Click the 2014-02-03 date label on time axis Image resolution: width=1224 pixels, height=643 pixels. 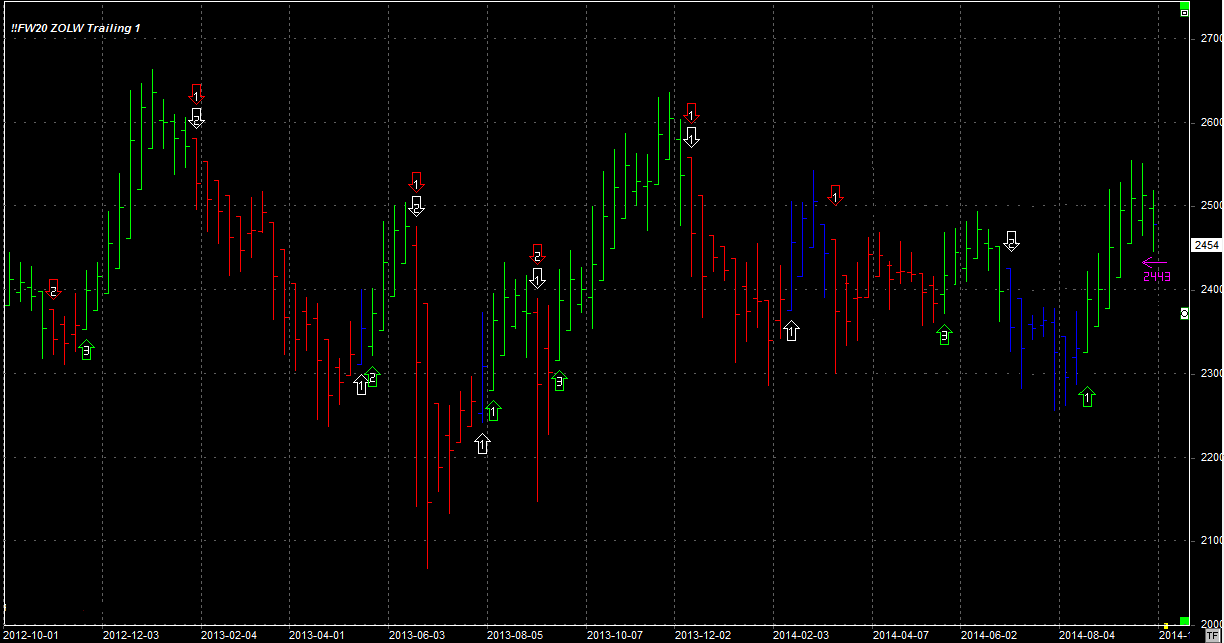801,634
